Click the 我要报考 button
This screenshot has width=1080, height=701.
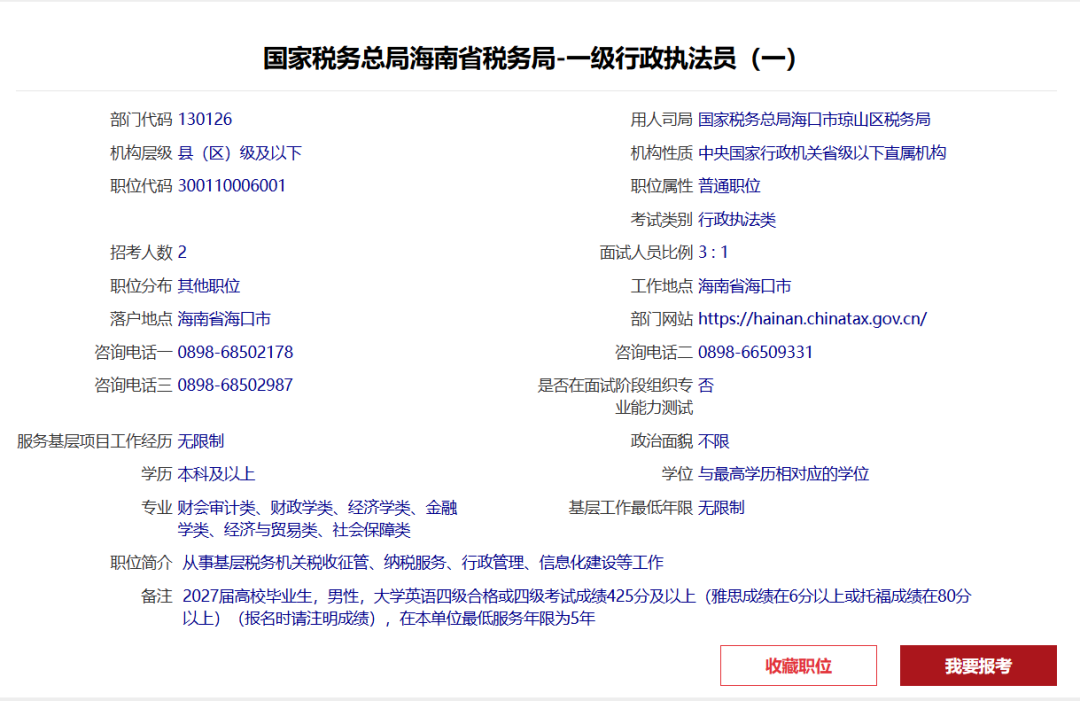[x=978, y=665]
